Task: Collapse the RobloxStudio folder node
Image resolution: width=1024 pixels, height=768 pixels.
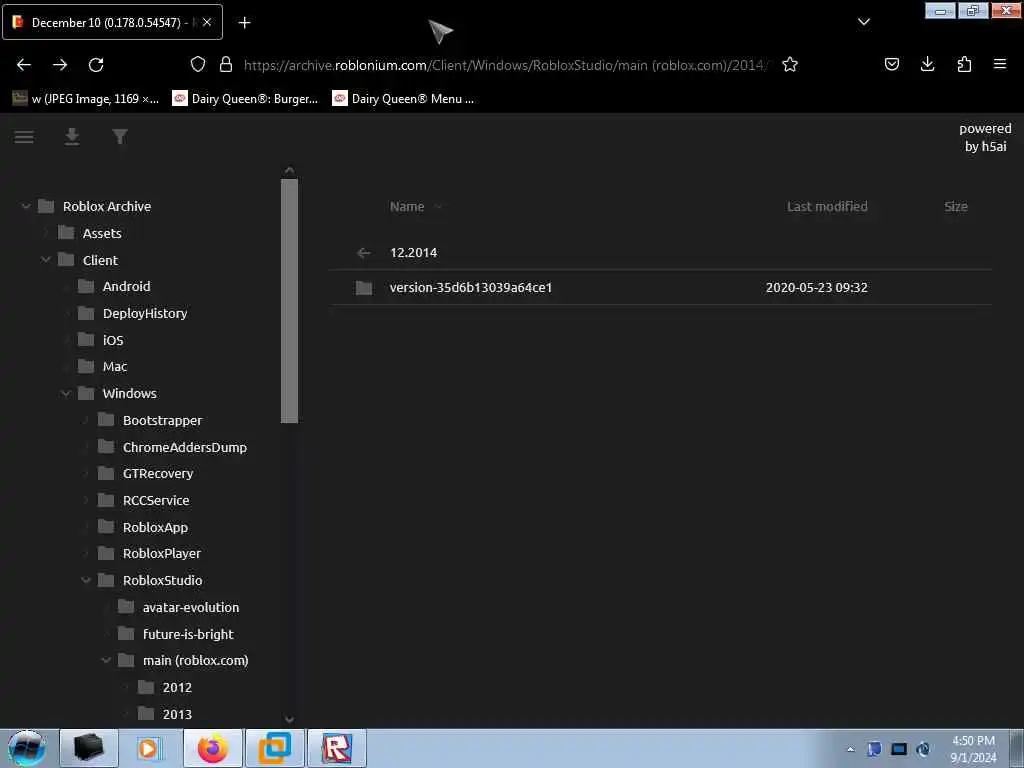Action: coord(86,580)
